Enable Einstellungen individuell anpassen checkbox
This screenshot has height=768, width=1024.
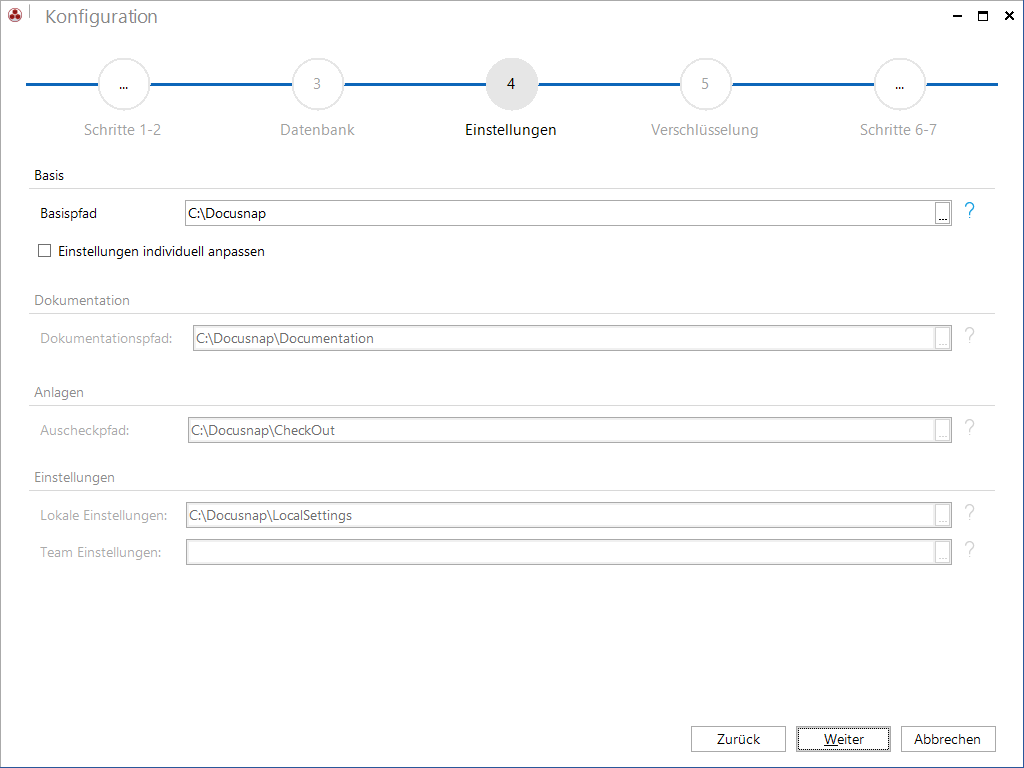tap(44, 251)
